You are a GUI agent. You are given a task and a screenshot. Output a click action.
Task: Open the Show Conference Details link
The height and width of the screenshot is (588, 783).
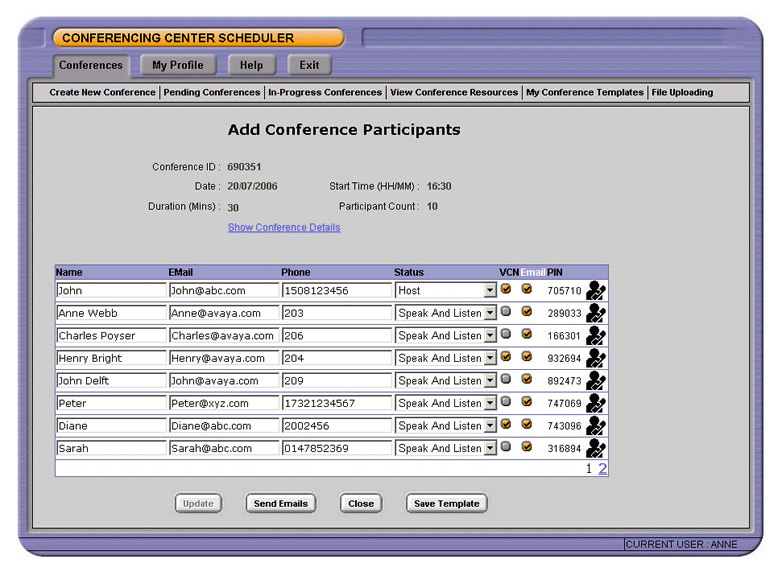point(284,227)
